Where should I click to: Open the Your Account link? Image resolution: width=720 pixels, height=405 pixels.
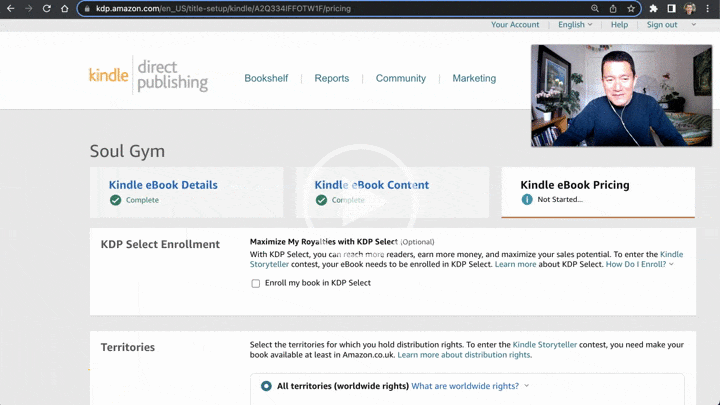(515, 25)
